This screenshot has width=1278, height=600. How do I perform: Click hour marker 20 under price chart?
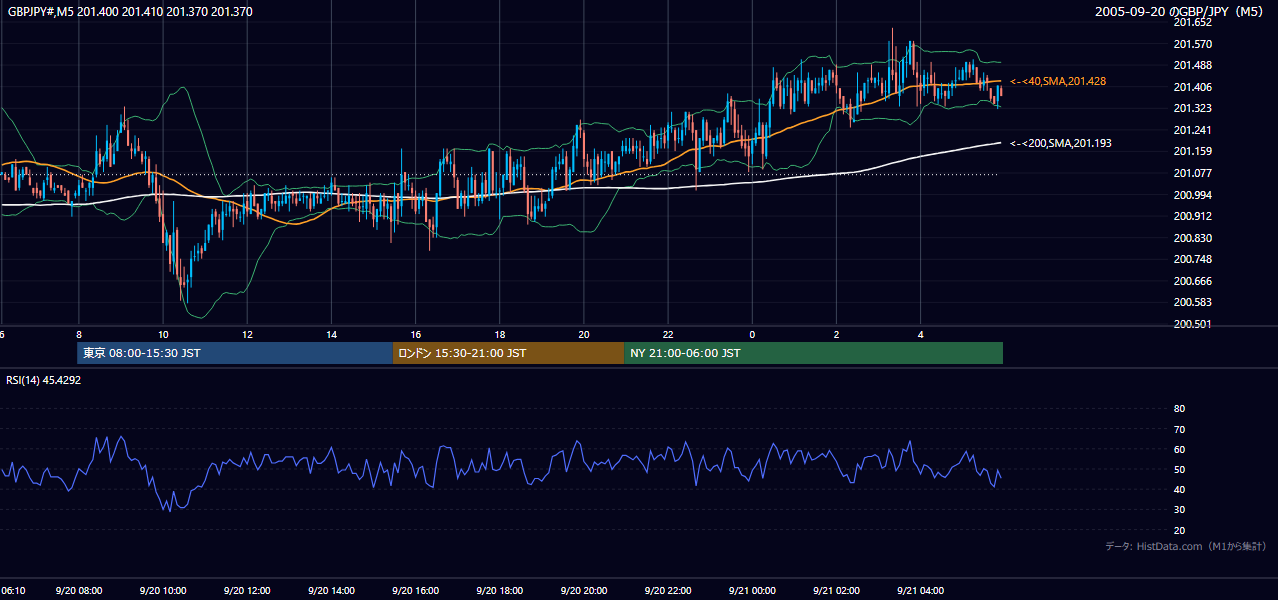(584, 334)
